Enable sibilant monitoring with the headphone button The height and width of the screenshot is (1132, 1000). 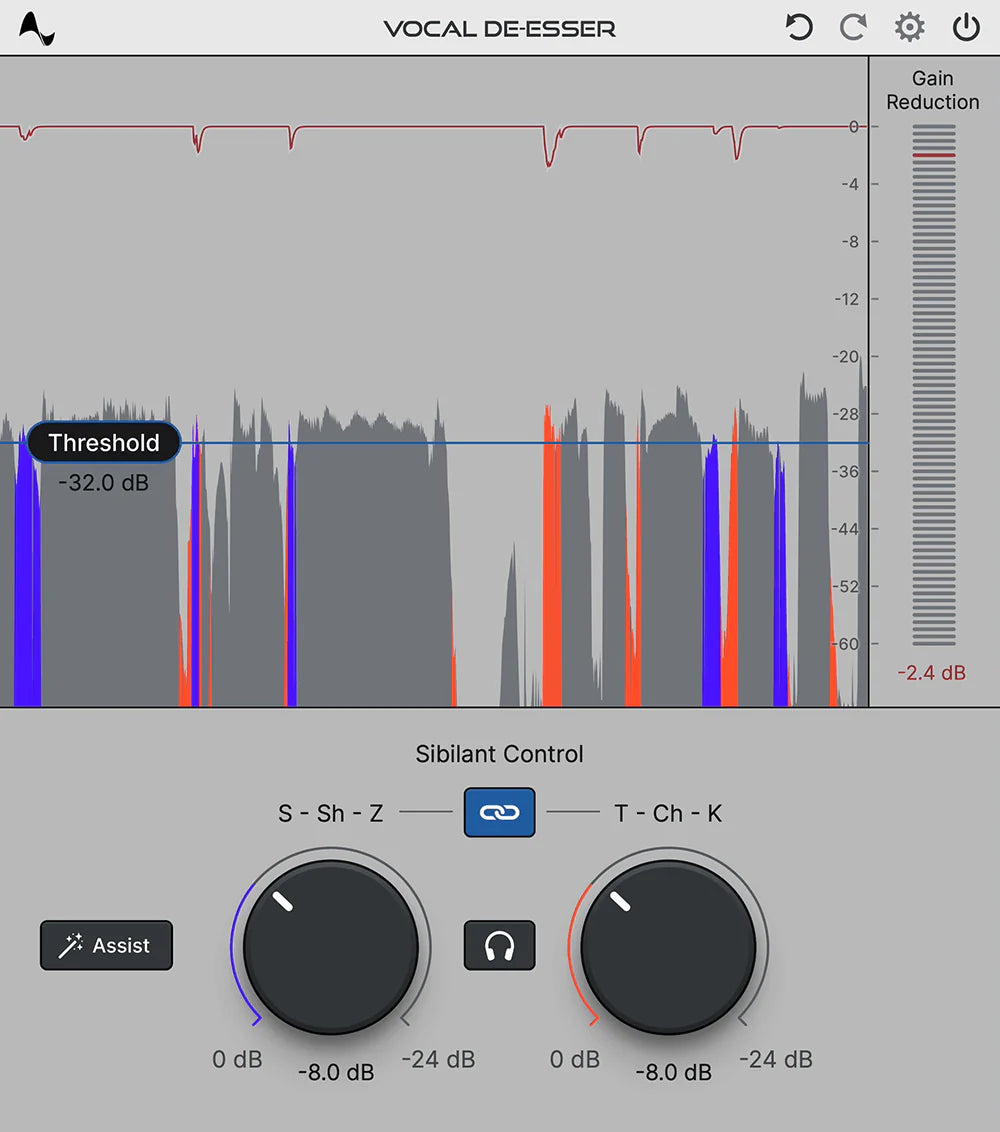499,945
